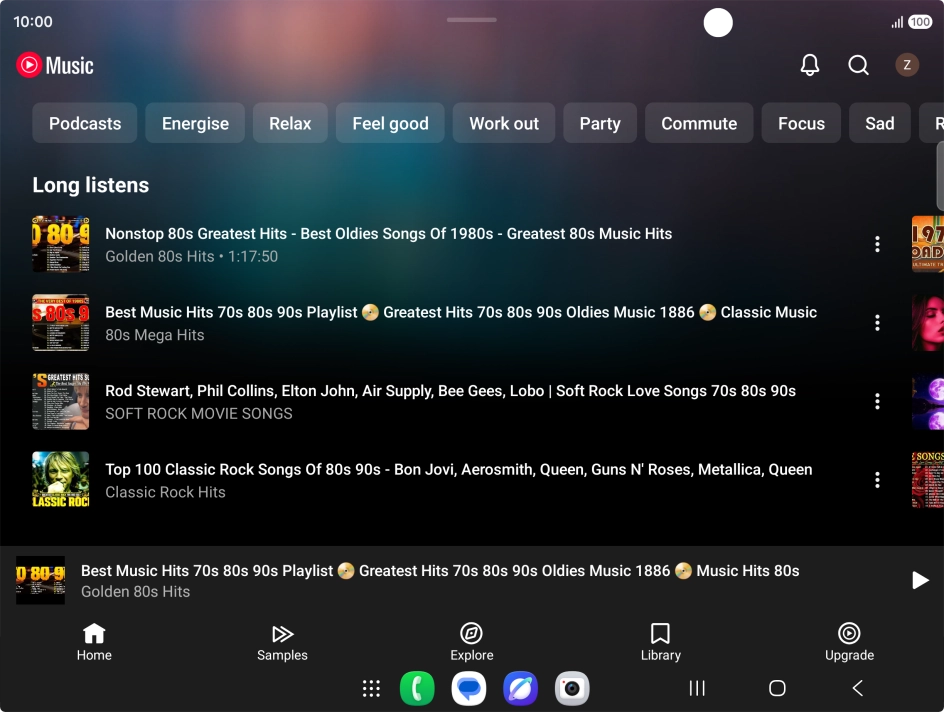Image resolution: width=944 pixels, height=712 pixels.
Task: Switch to the Explore tab
Action: click(x=471, y=642)
